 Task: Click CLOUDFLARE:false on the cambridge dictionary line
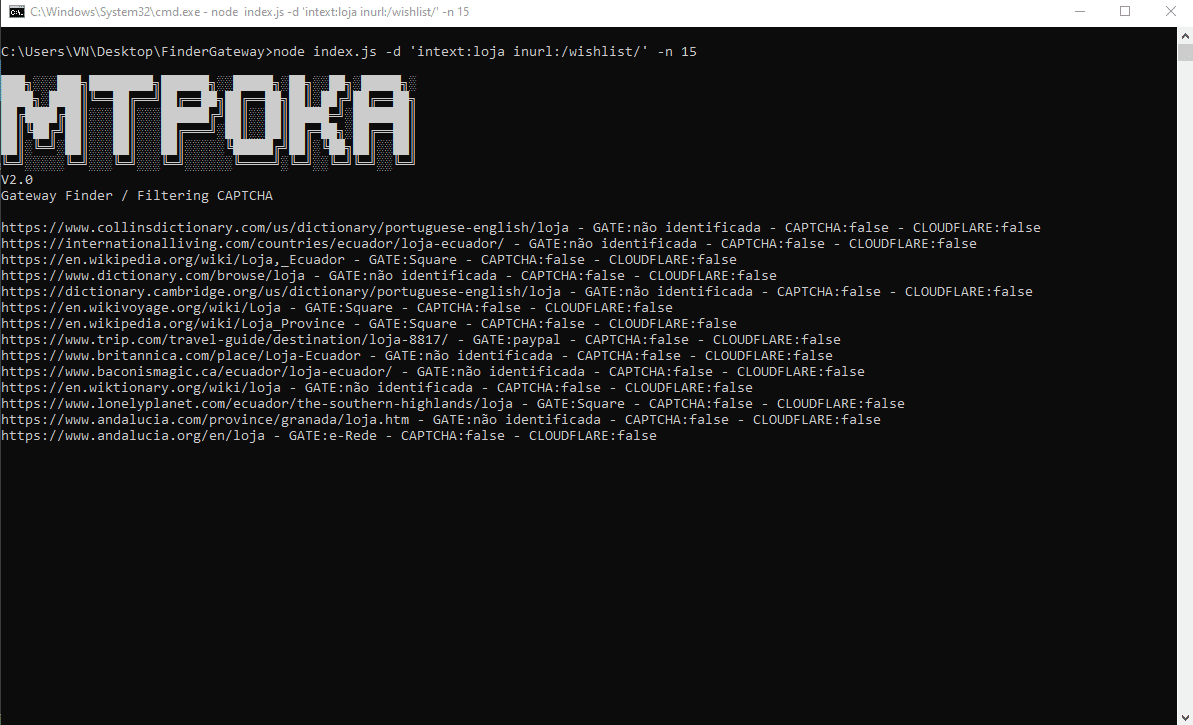tap(969, 291)
